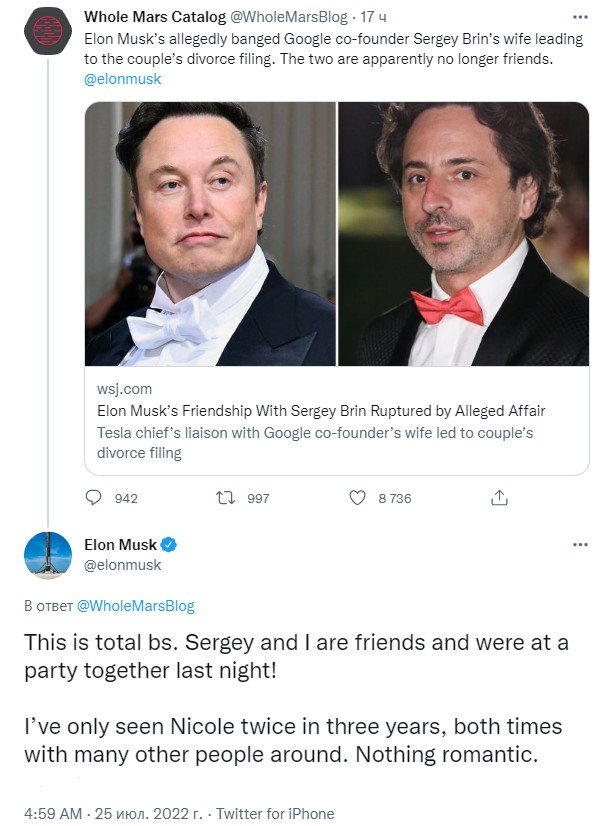
Task: Open more options on Whole Mars tweet
Action: pyautogui.click(x=580, y=17)
